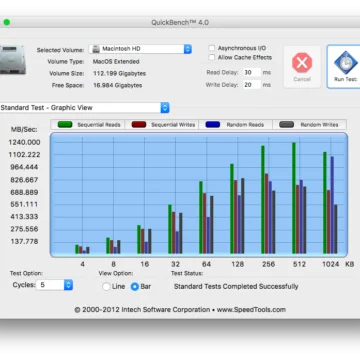Click the 137.778 axis label
Screen dimensions: 360x360
click(24, 241)
